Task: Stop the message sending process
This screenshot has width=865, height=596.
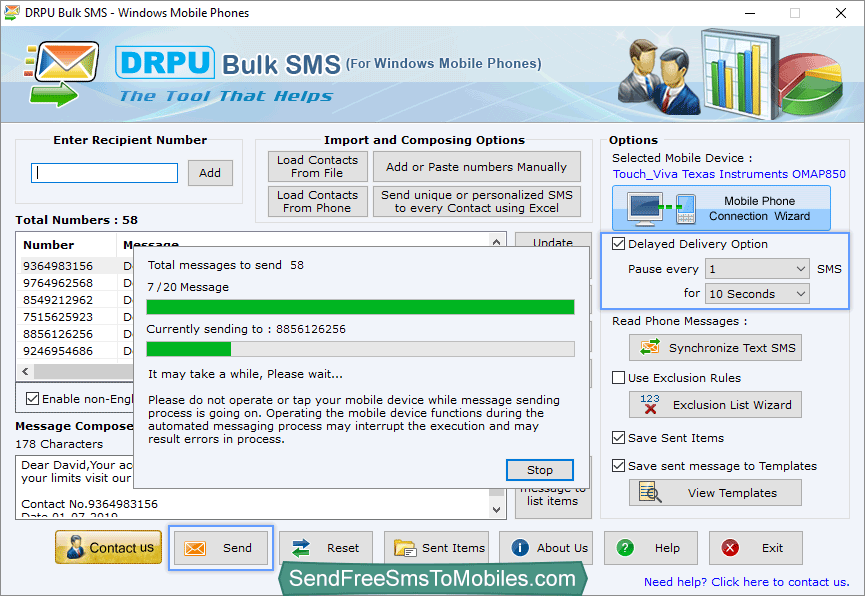Action: [540, 470]
